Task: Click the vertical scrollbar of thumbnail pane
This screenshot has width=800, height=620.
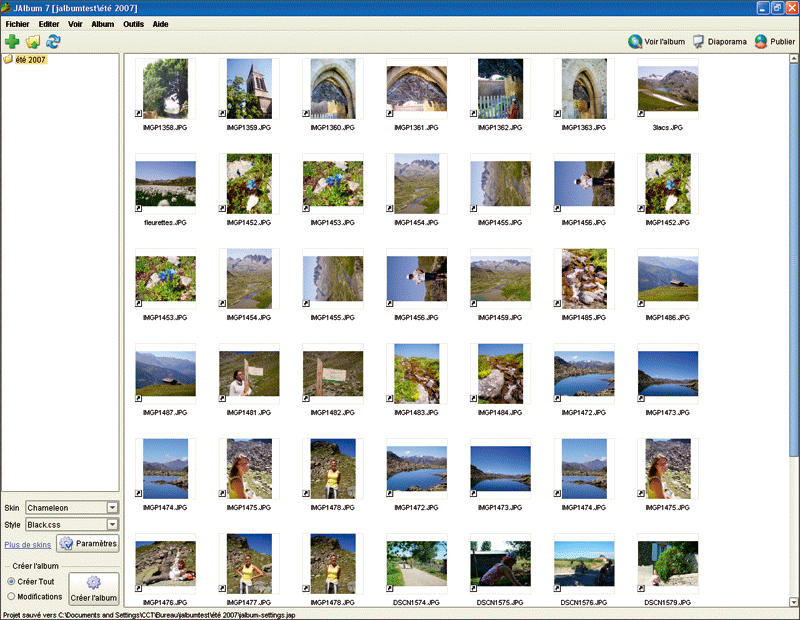Action: point(793,330)
